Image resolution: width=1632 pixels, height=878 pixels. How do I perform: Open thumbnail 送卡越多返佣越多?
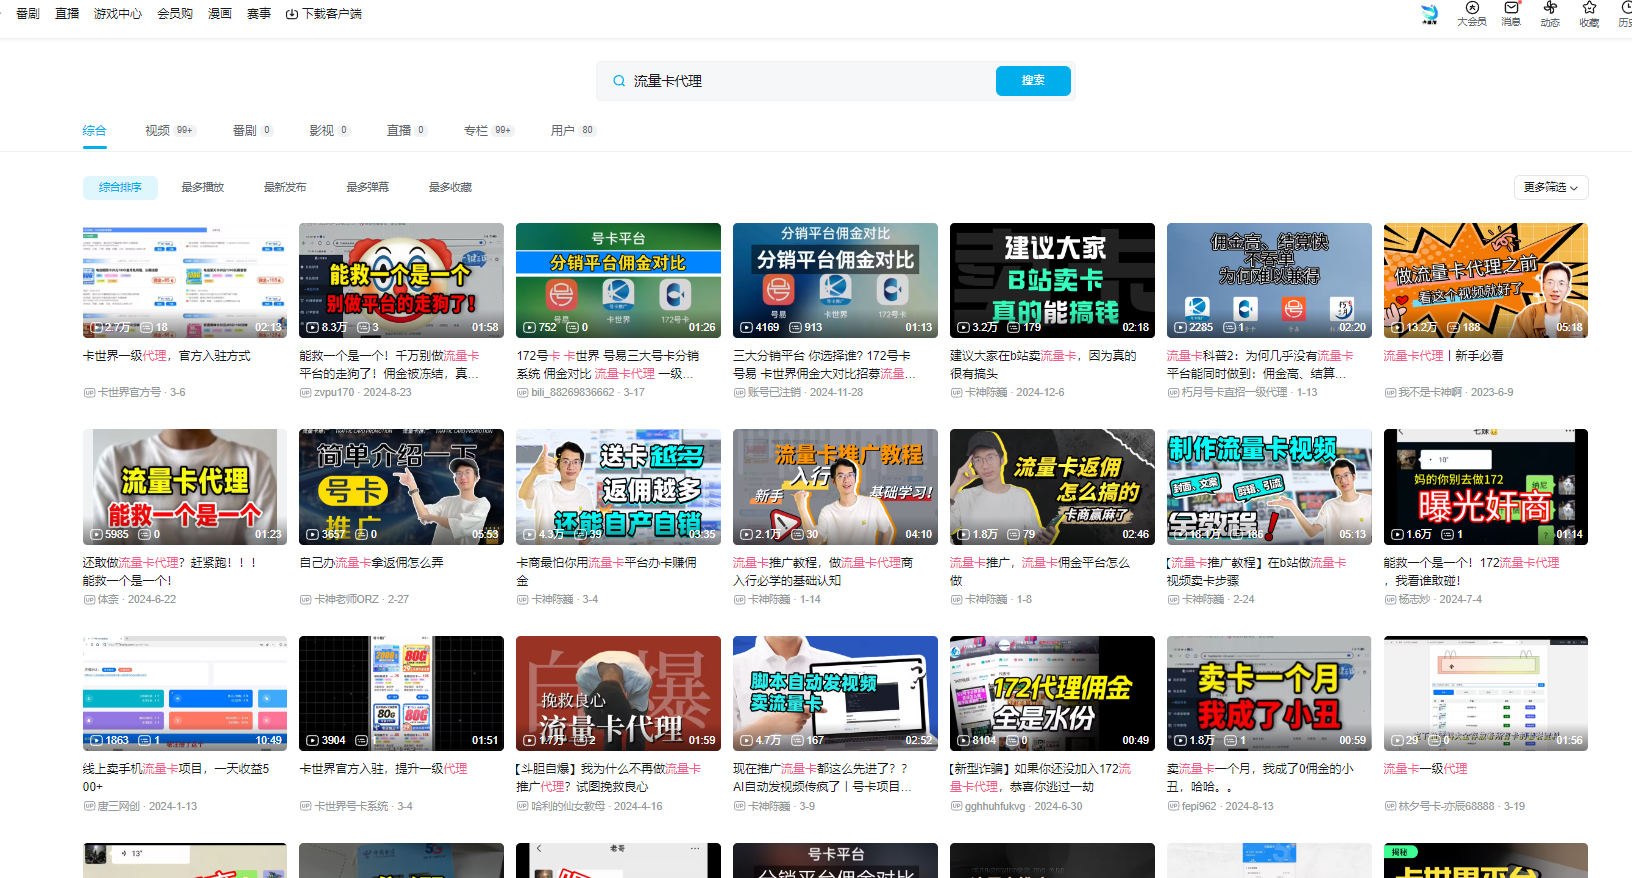click(618, 487)
